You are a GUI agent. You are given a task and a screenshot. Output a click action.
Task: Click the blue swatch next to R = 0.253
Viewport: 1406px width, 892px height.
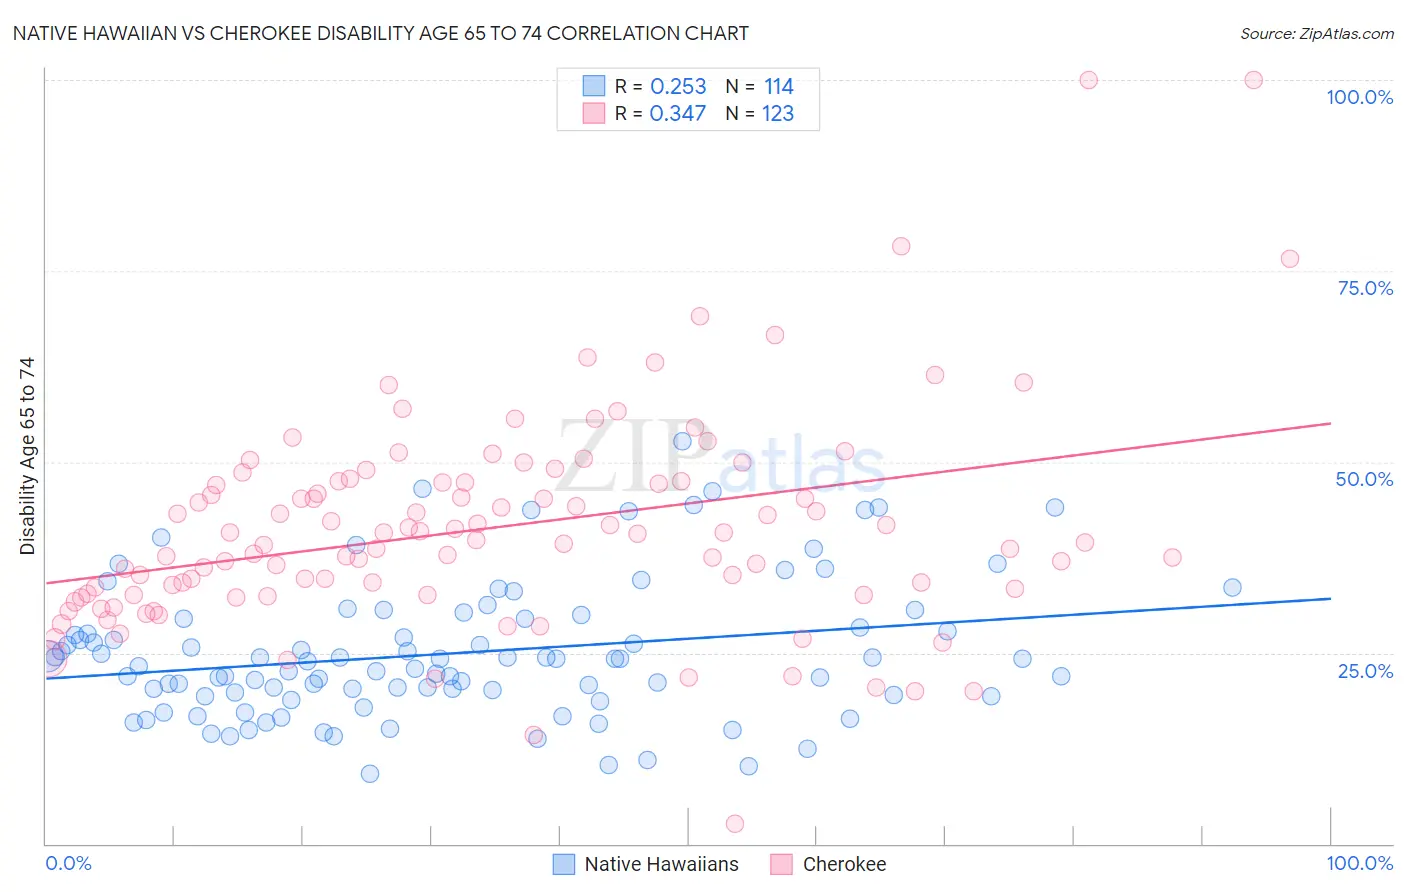point(594,86)
